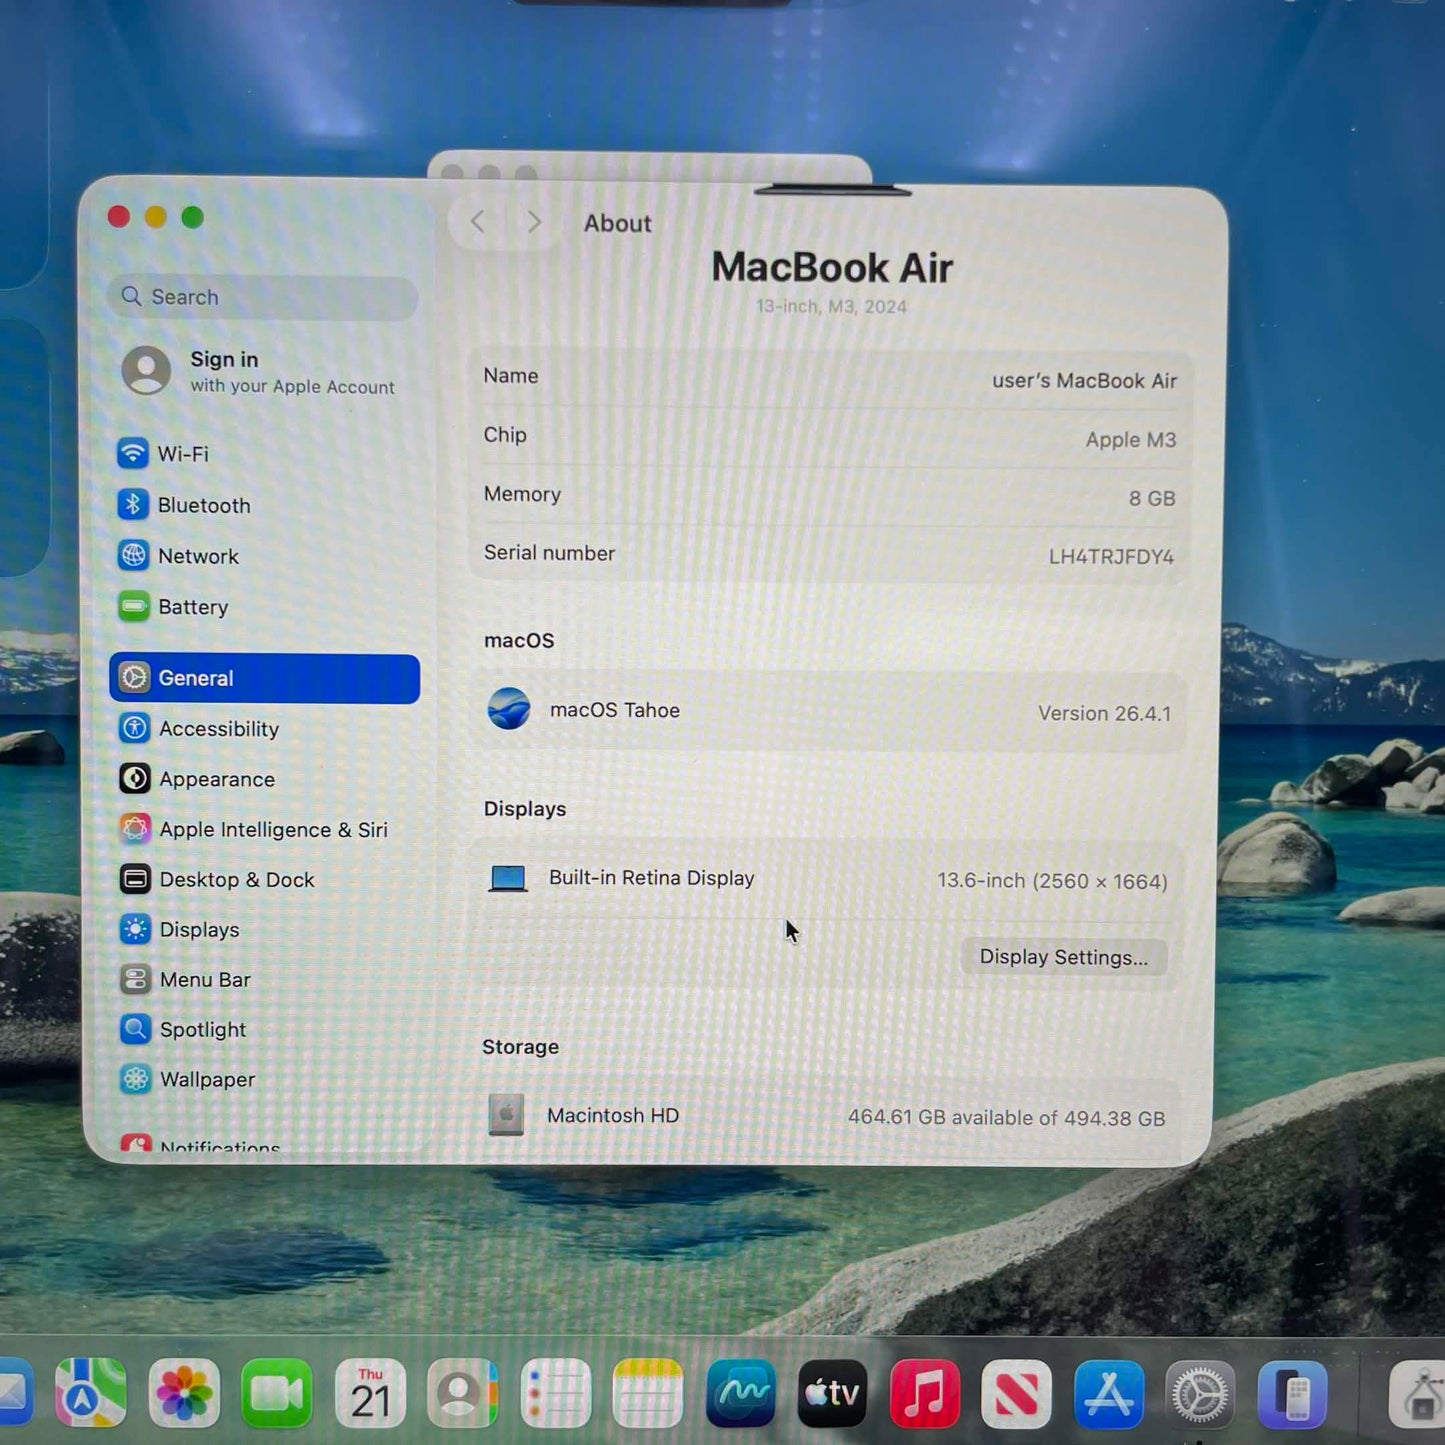Launch Freeform from the Dock
The height and width of the screenshot is (1445, 1445).
pos(740,1392)
